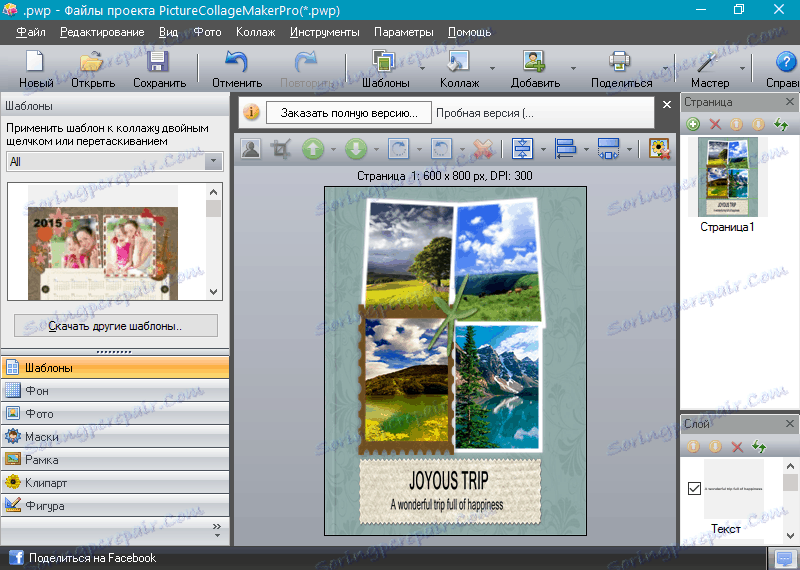Click swap arrows icon in Слой panel

759,447
